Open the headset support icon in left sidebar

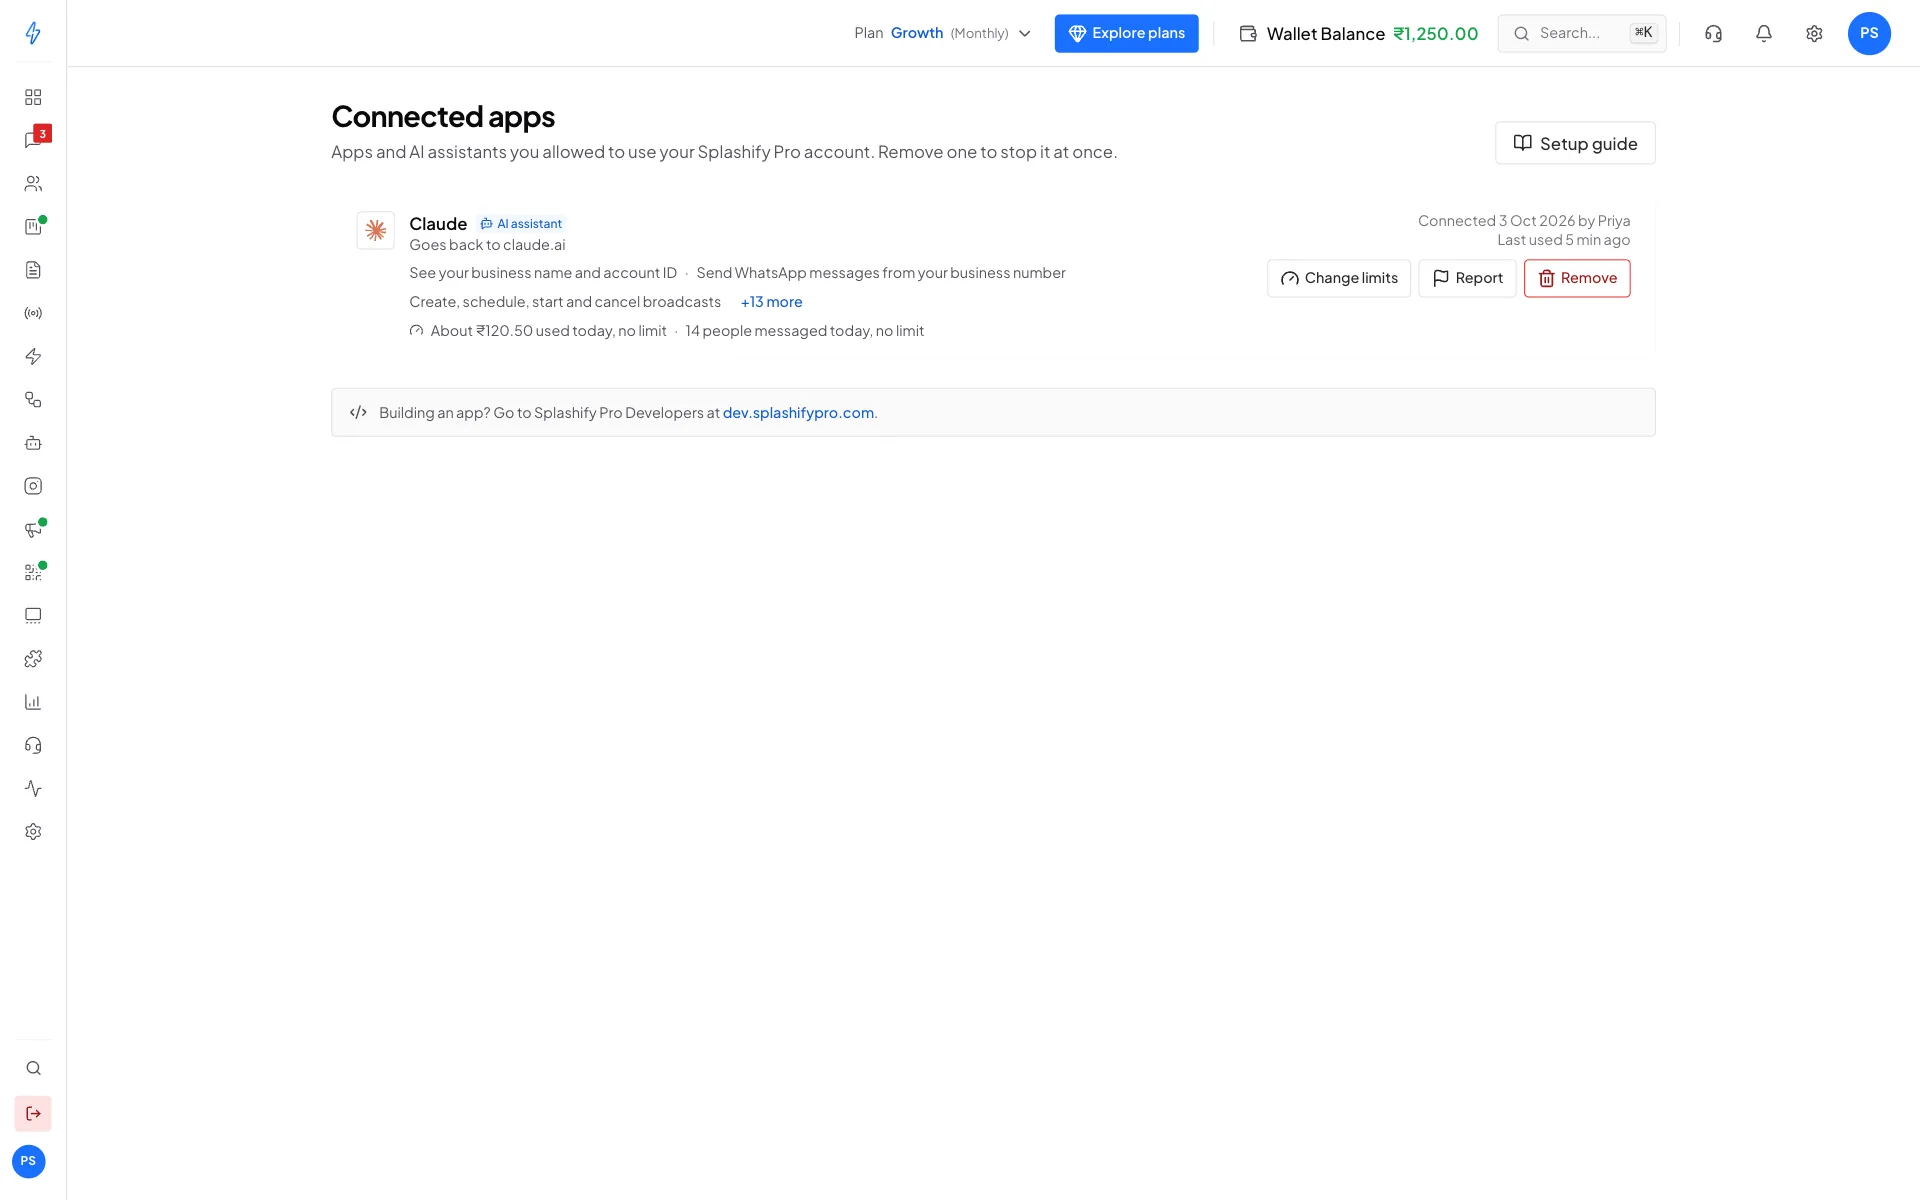(33, 746)
